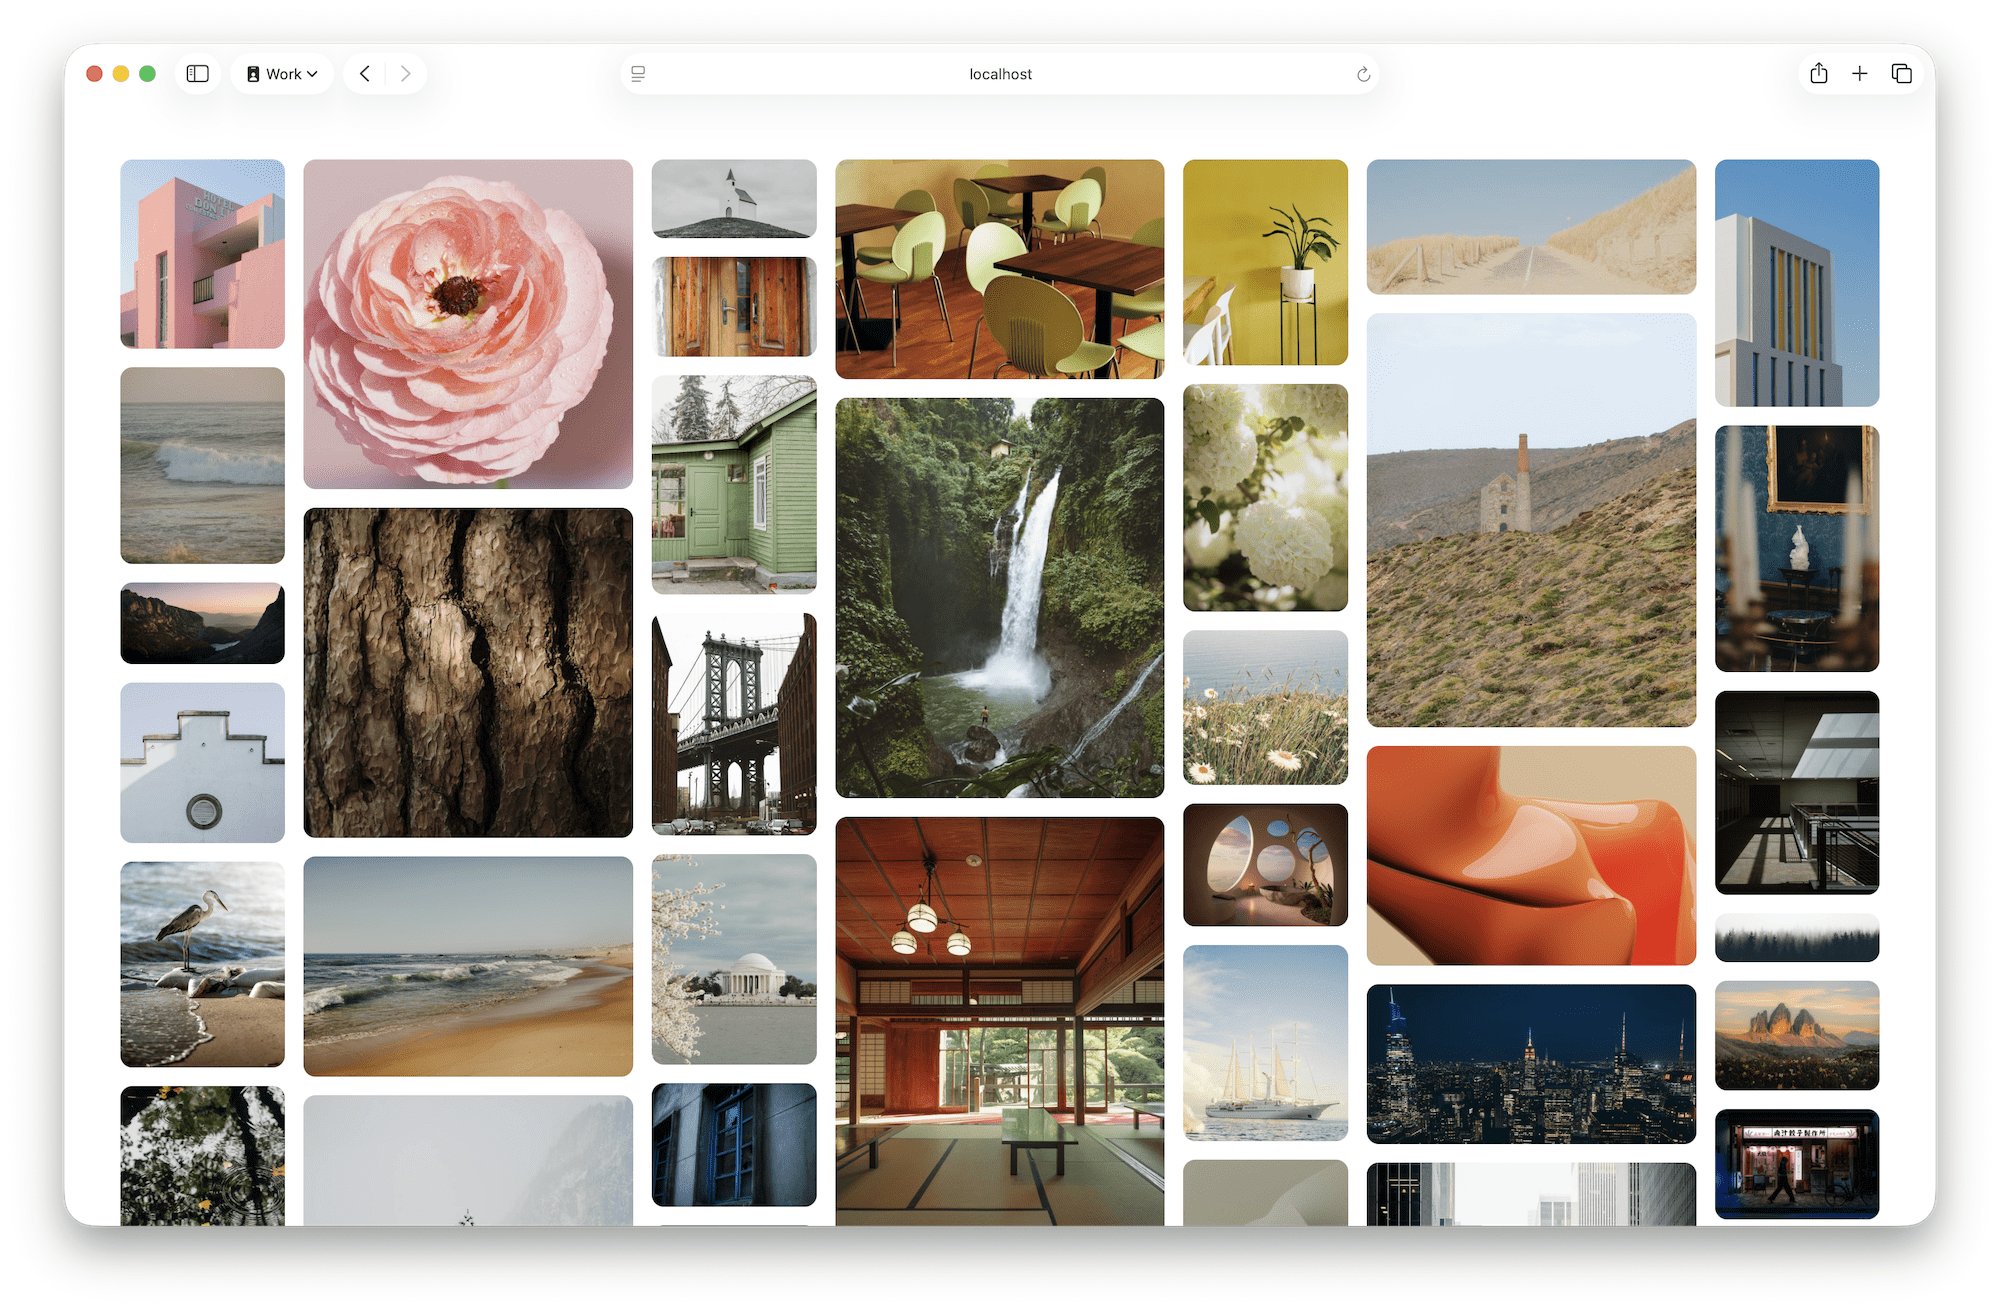
Task: Show the tab overview
Action: (x=1901, y=74)
